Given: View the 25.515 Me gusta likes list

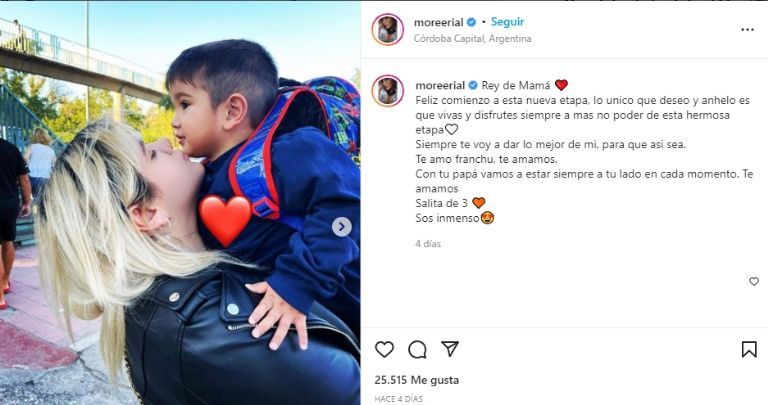Looking at the screenshot, I should pyautogui.click(x=417, y=380).
